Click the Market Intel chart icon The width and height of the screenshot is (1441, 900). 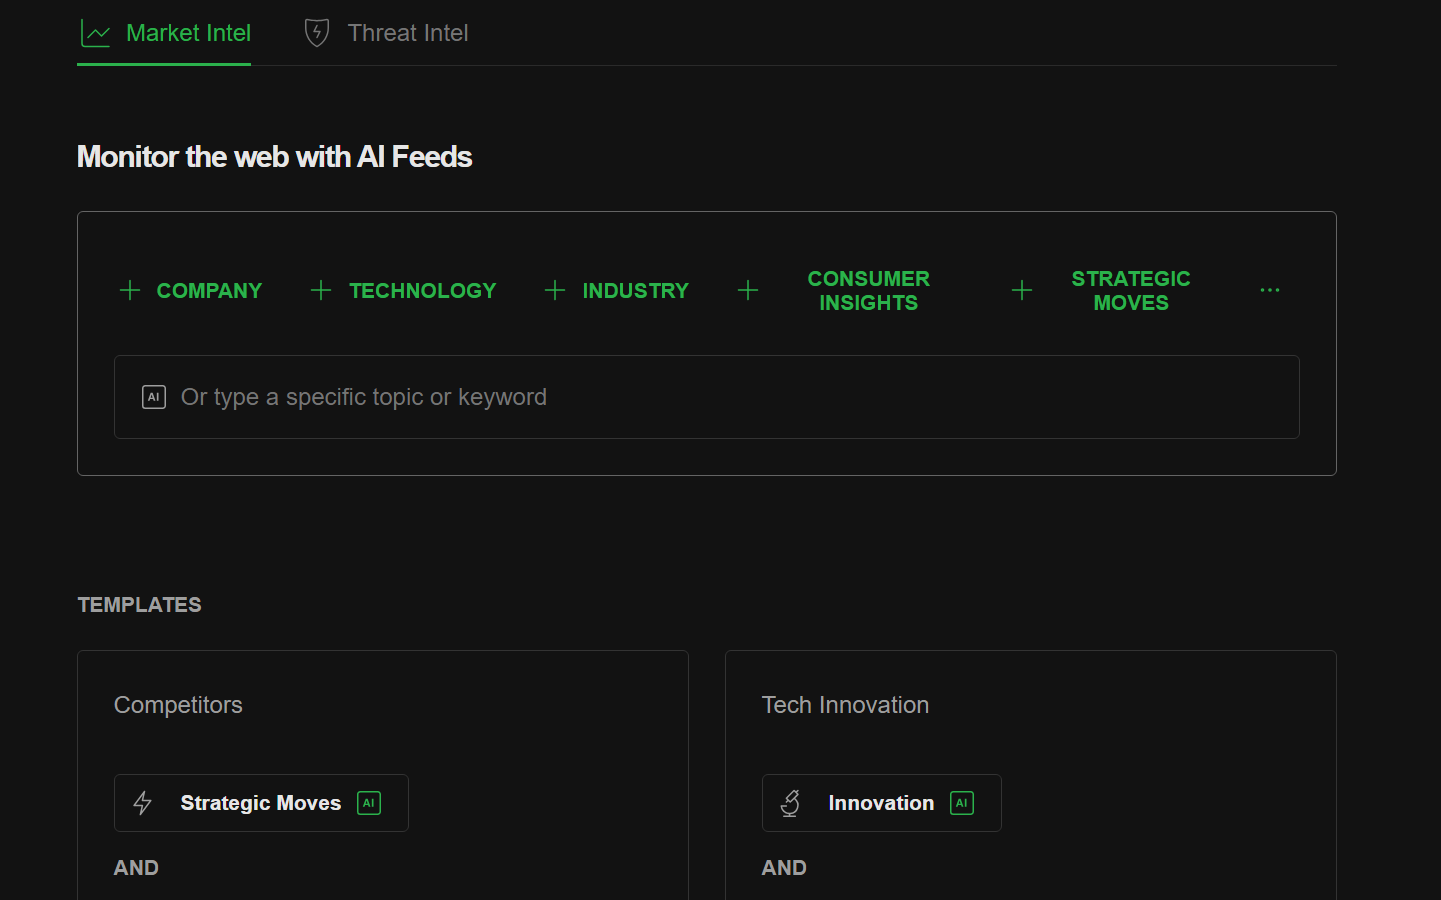click(x=96, y=34)
